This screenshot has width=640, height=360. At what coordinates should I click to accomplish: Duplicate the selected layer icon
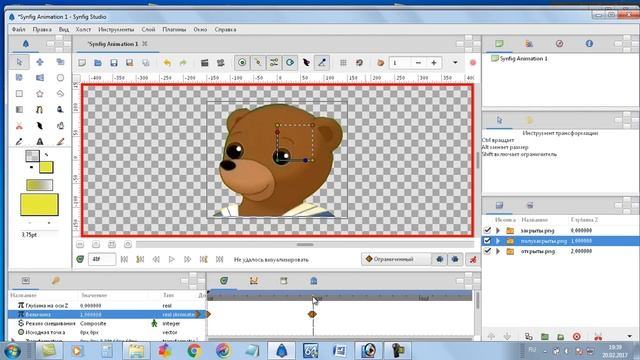(x=529, y=337)
